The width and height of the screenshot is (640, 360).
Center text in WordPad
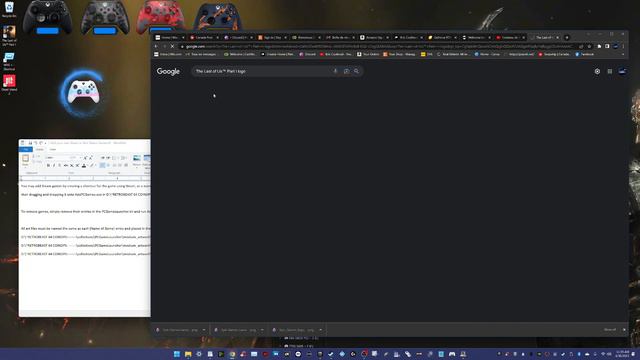109,165
